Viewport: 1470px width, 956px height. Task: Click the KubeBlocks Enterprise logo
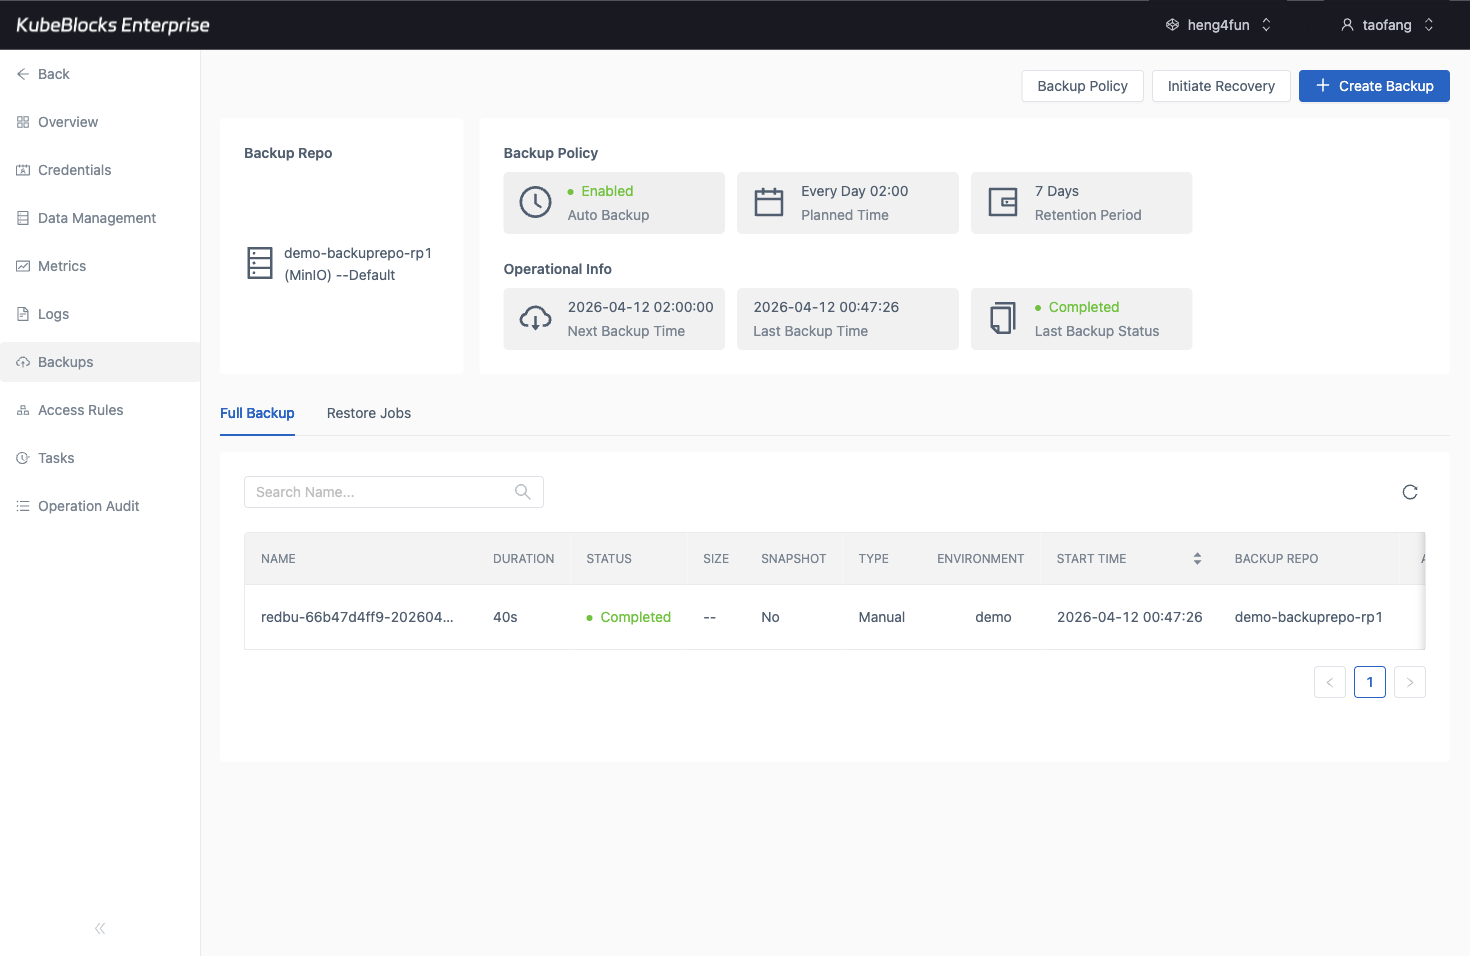click(113, 25)
